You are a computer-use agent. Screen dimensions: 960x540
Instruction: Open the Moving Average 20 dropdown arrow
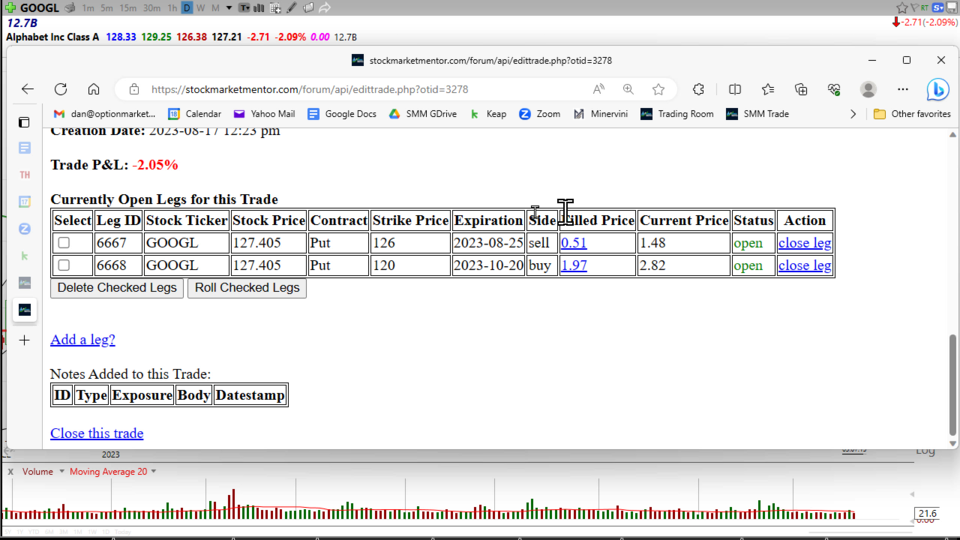pos(154,471)
